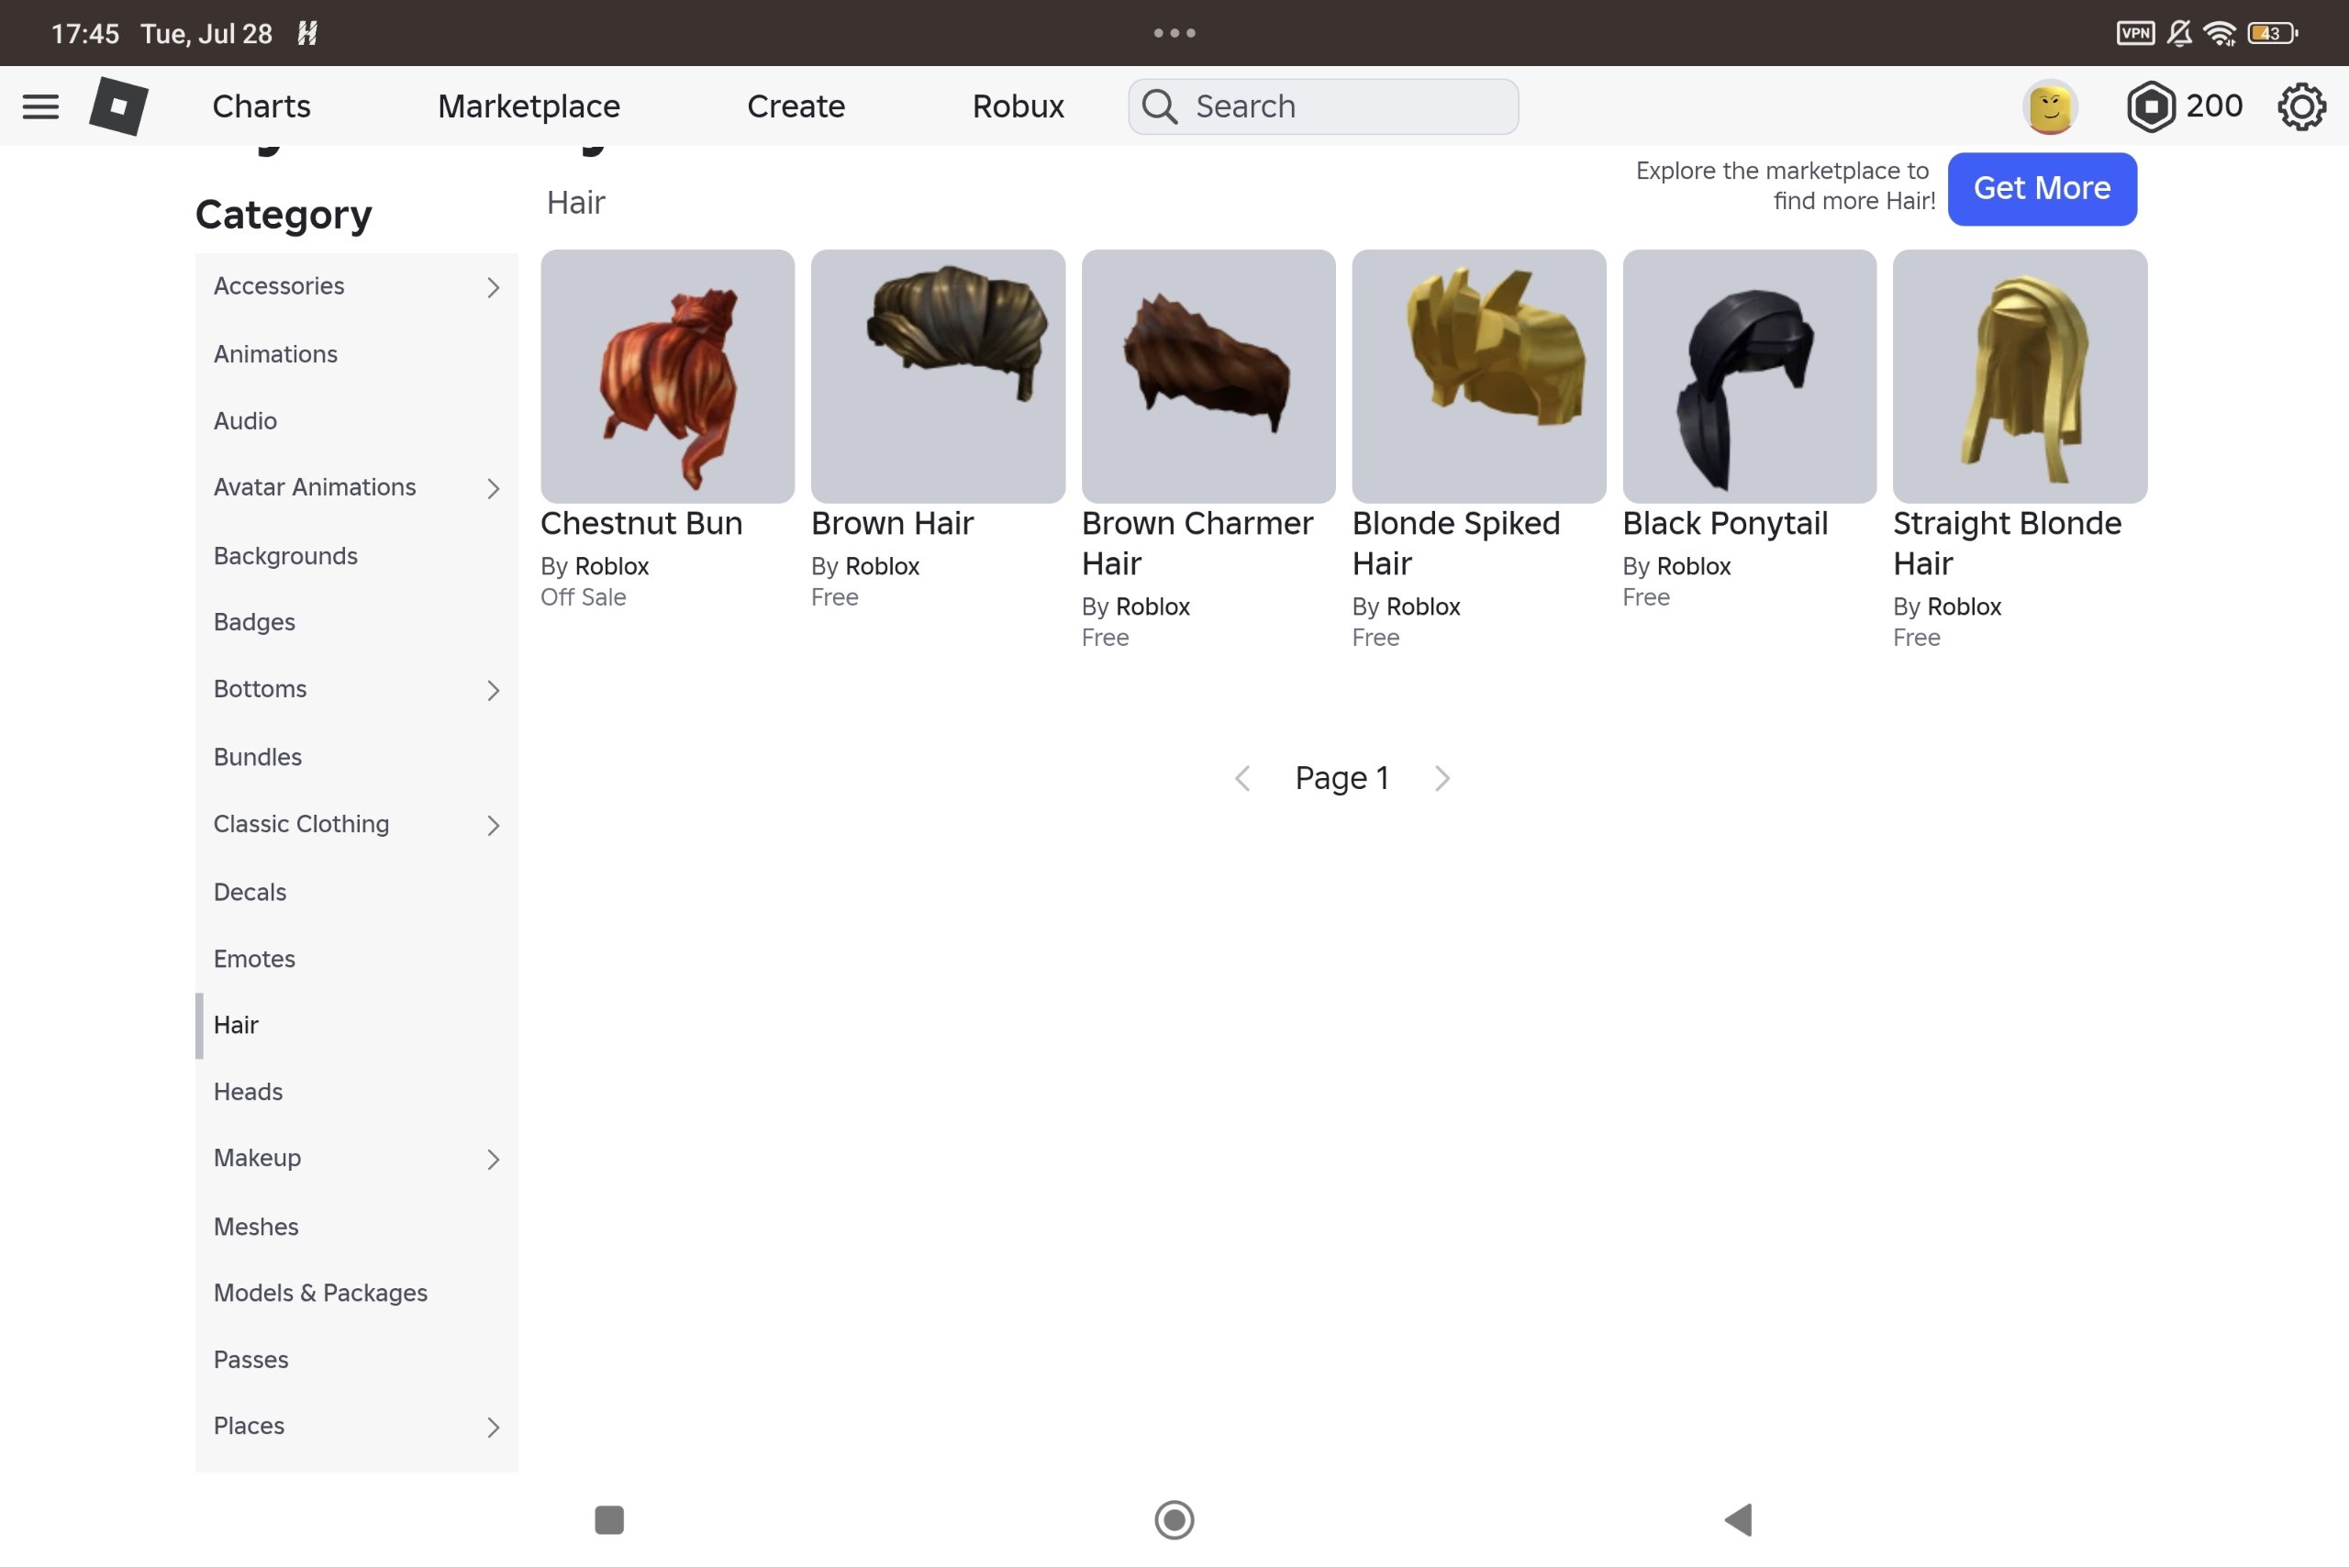Open the hamburger navigation menu

[40, 106]
